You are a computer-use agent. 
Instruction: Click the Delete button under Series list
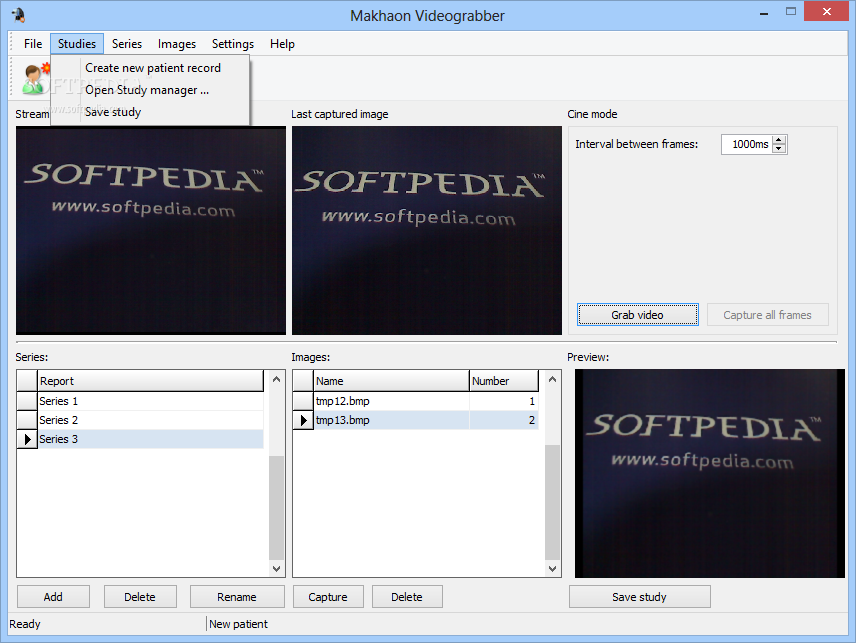140,597
